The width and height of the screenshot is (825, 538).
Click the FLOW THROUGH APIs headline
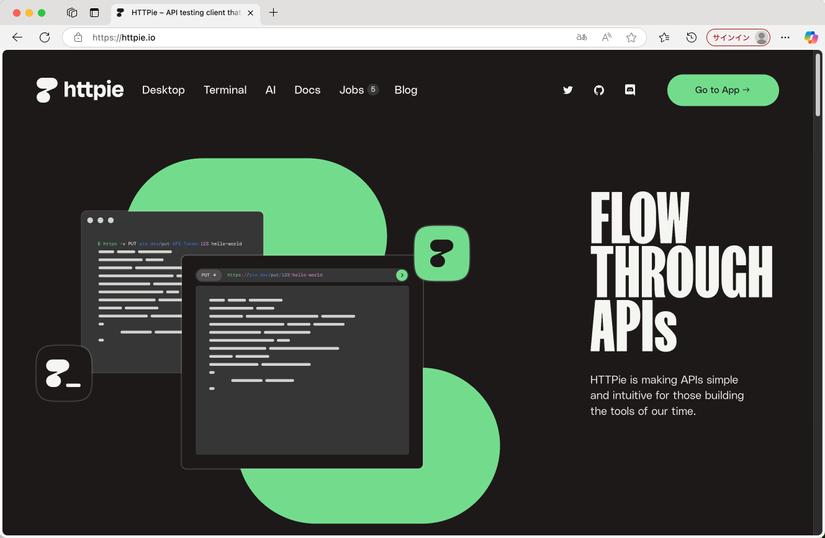[x=681, y=271]
